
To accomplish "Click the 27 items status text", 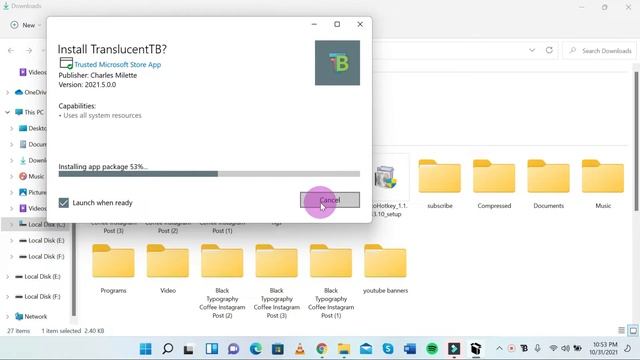I will tap(18, 331).
